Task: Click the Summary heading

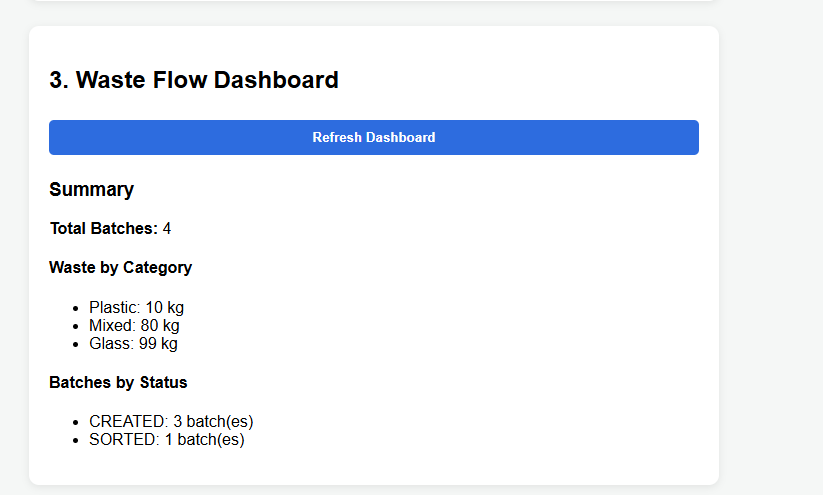Action: (91, 189)
